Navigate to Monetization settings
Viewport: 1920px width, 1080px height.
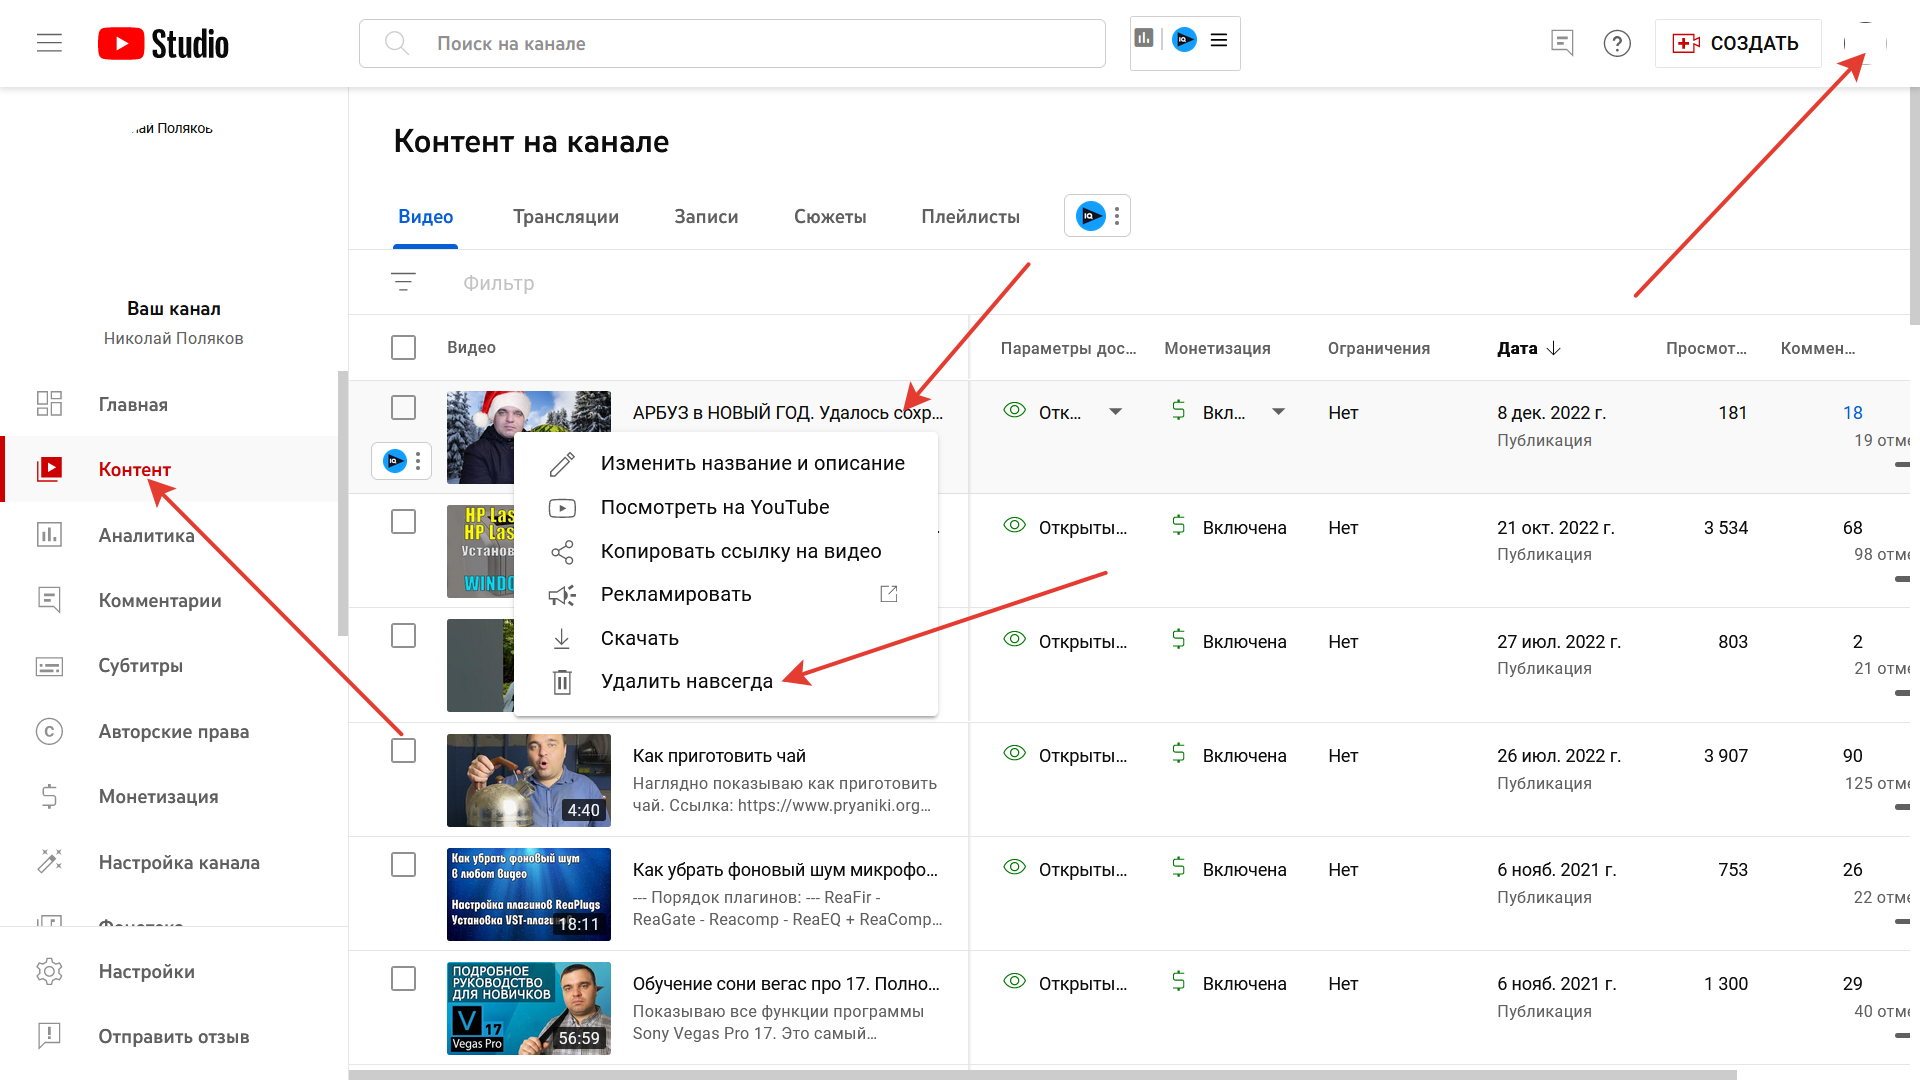pos(157,795)
